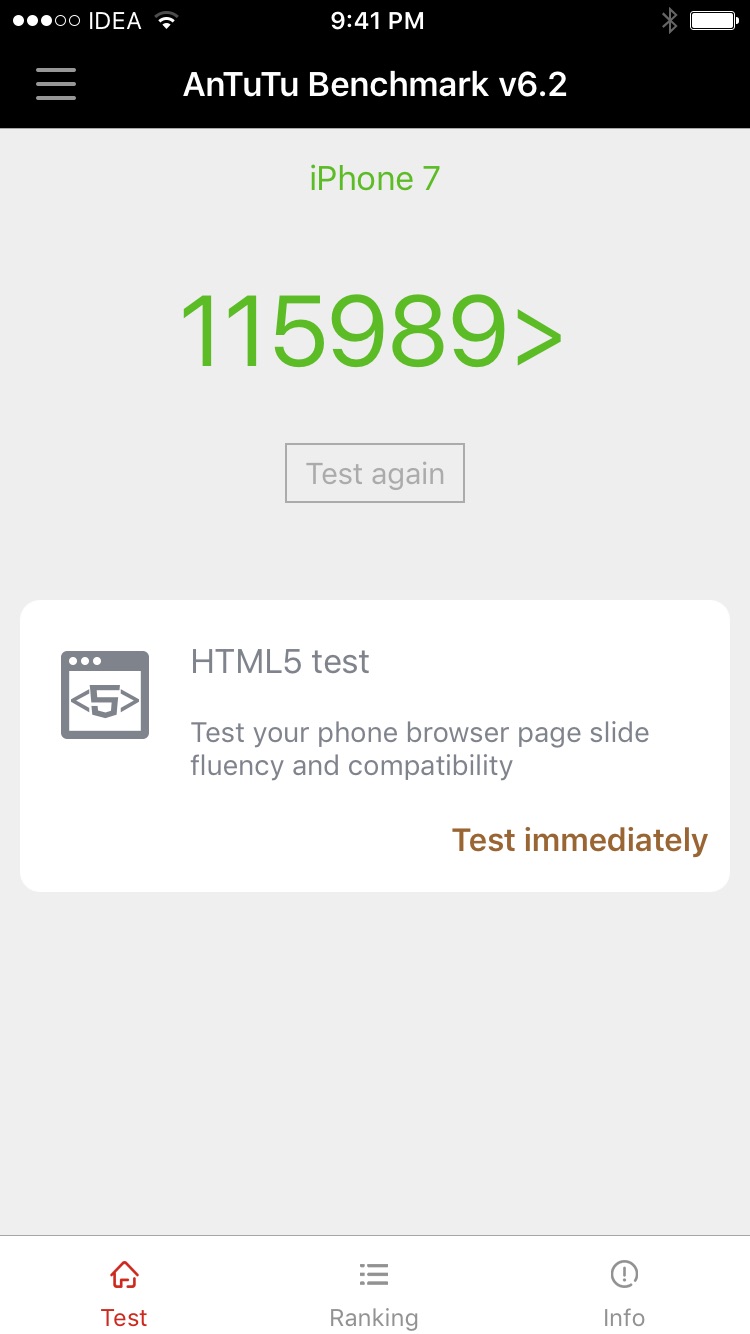Tap the cellular signal dots
Image resolution: width=750 pixels, height=1334 pixels.
point(45,20)
